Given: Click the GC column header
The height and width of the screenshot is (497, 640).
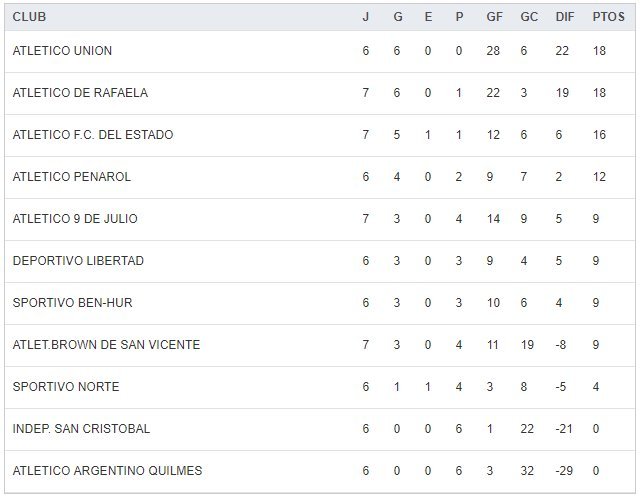Looking at the screenshot, I should click(x=529, y=17).
